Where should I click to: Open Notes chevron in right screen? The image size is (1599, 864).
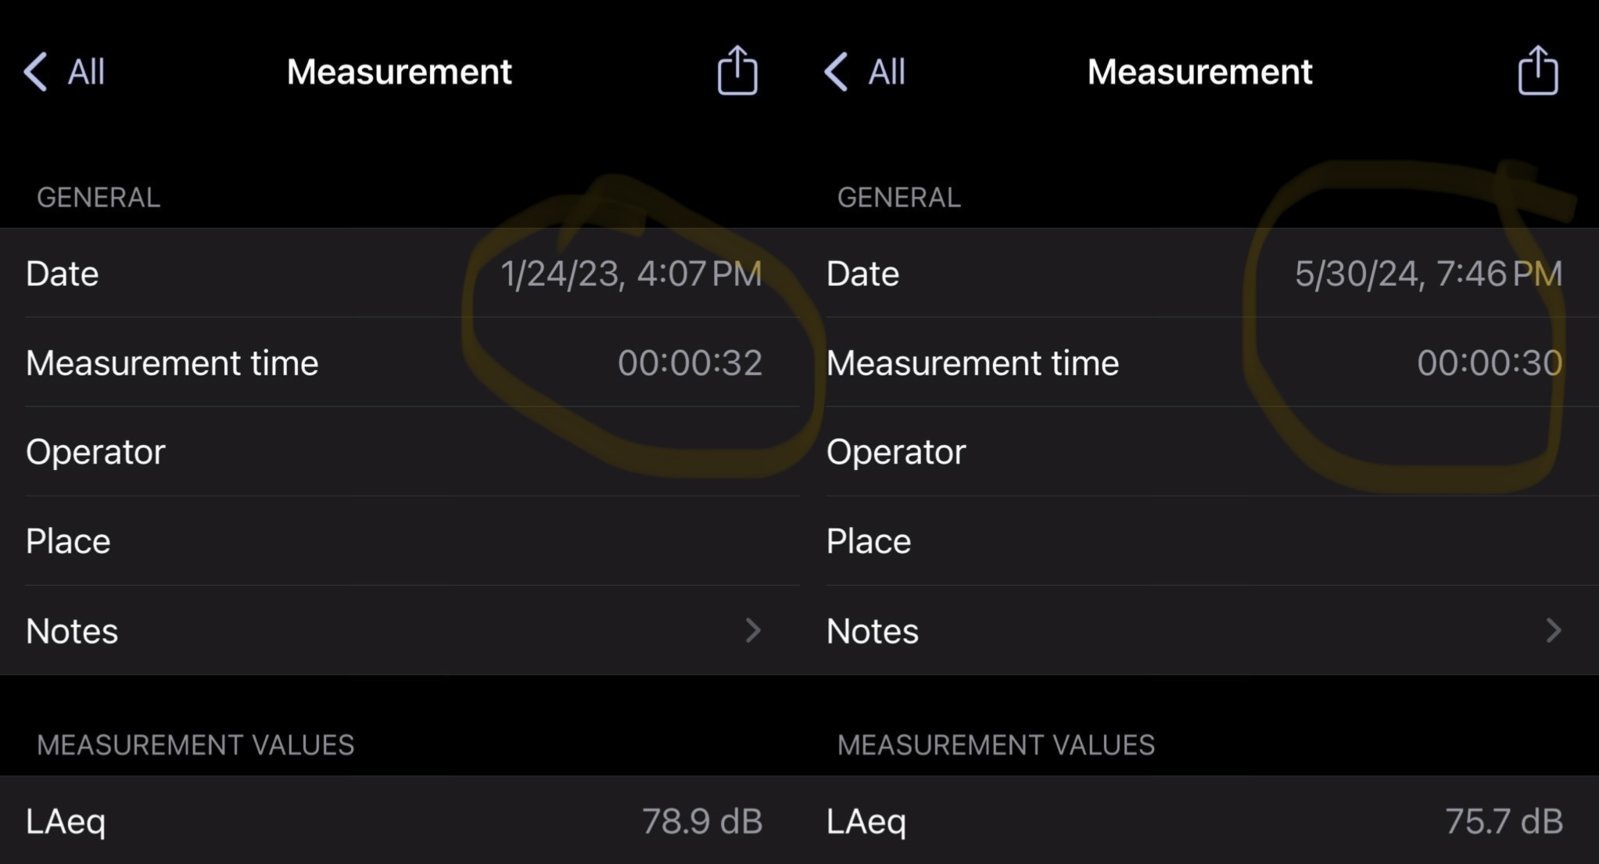click(x=1553, y=630)
